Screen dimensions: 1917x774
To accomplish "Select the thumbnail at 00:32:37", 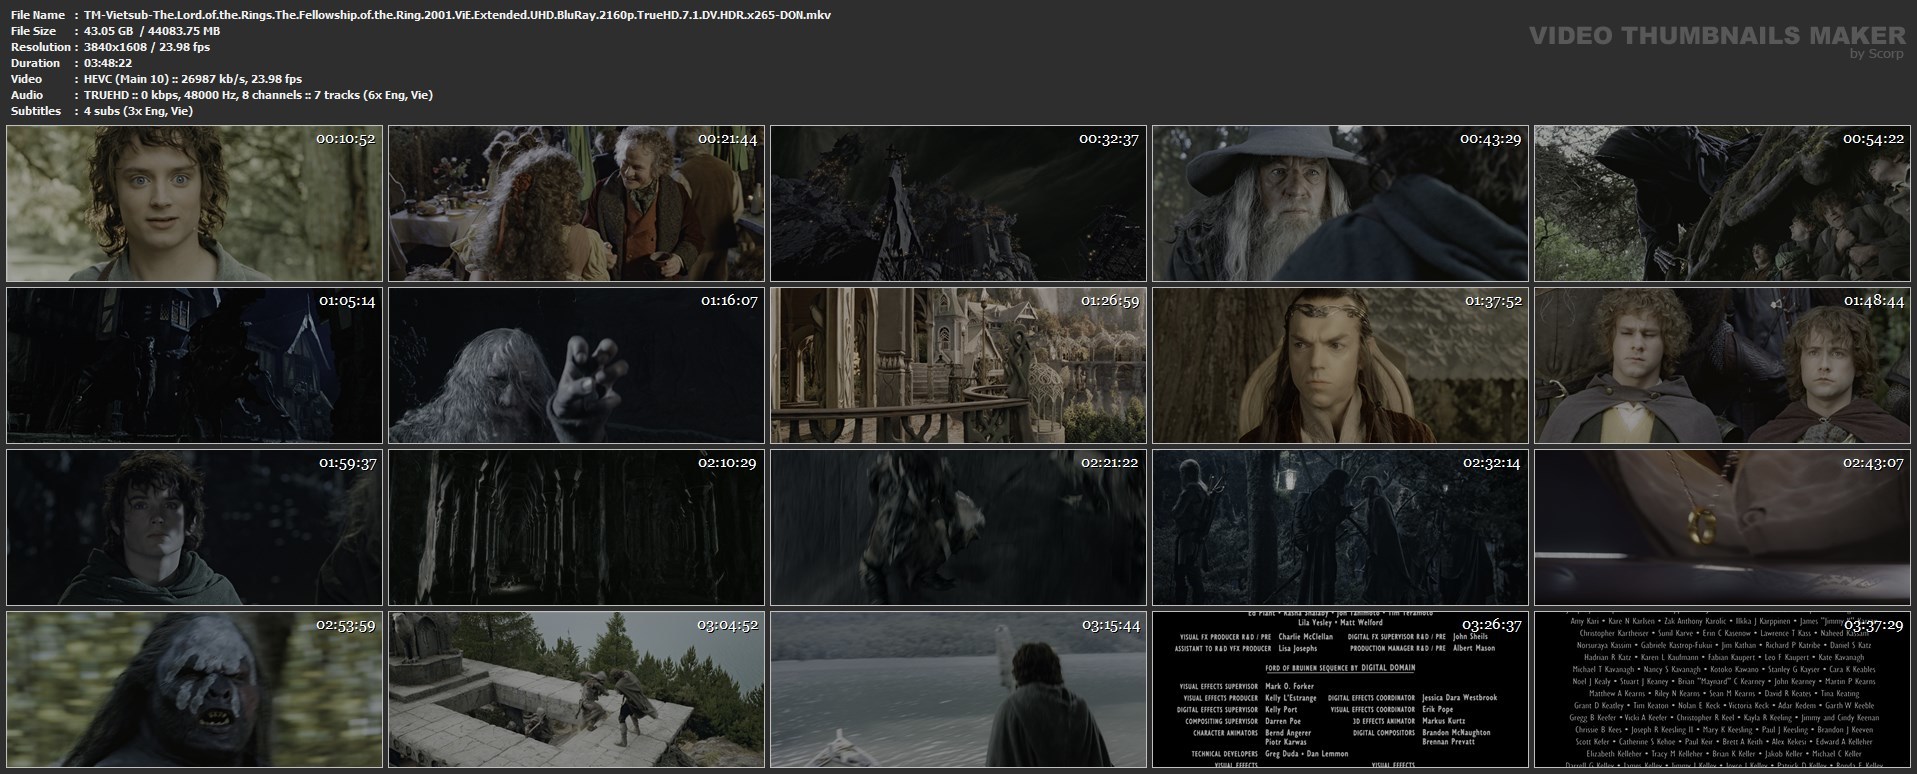I will click(958, 204).
